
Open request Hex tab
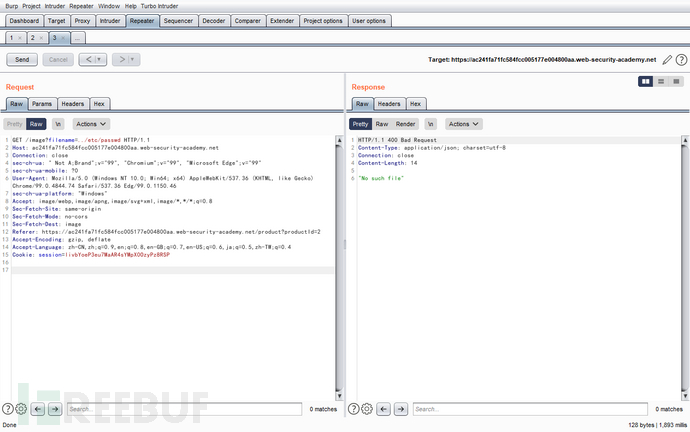pos(99,104)
